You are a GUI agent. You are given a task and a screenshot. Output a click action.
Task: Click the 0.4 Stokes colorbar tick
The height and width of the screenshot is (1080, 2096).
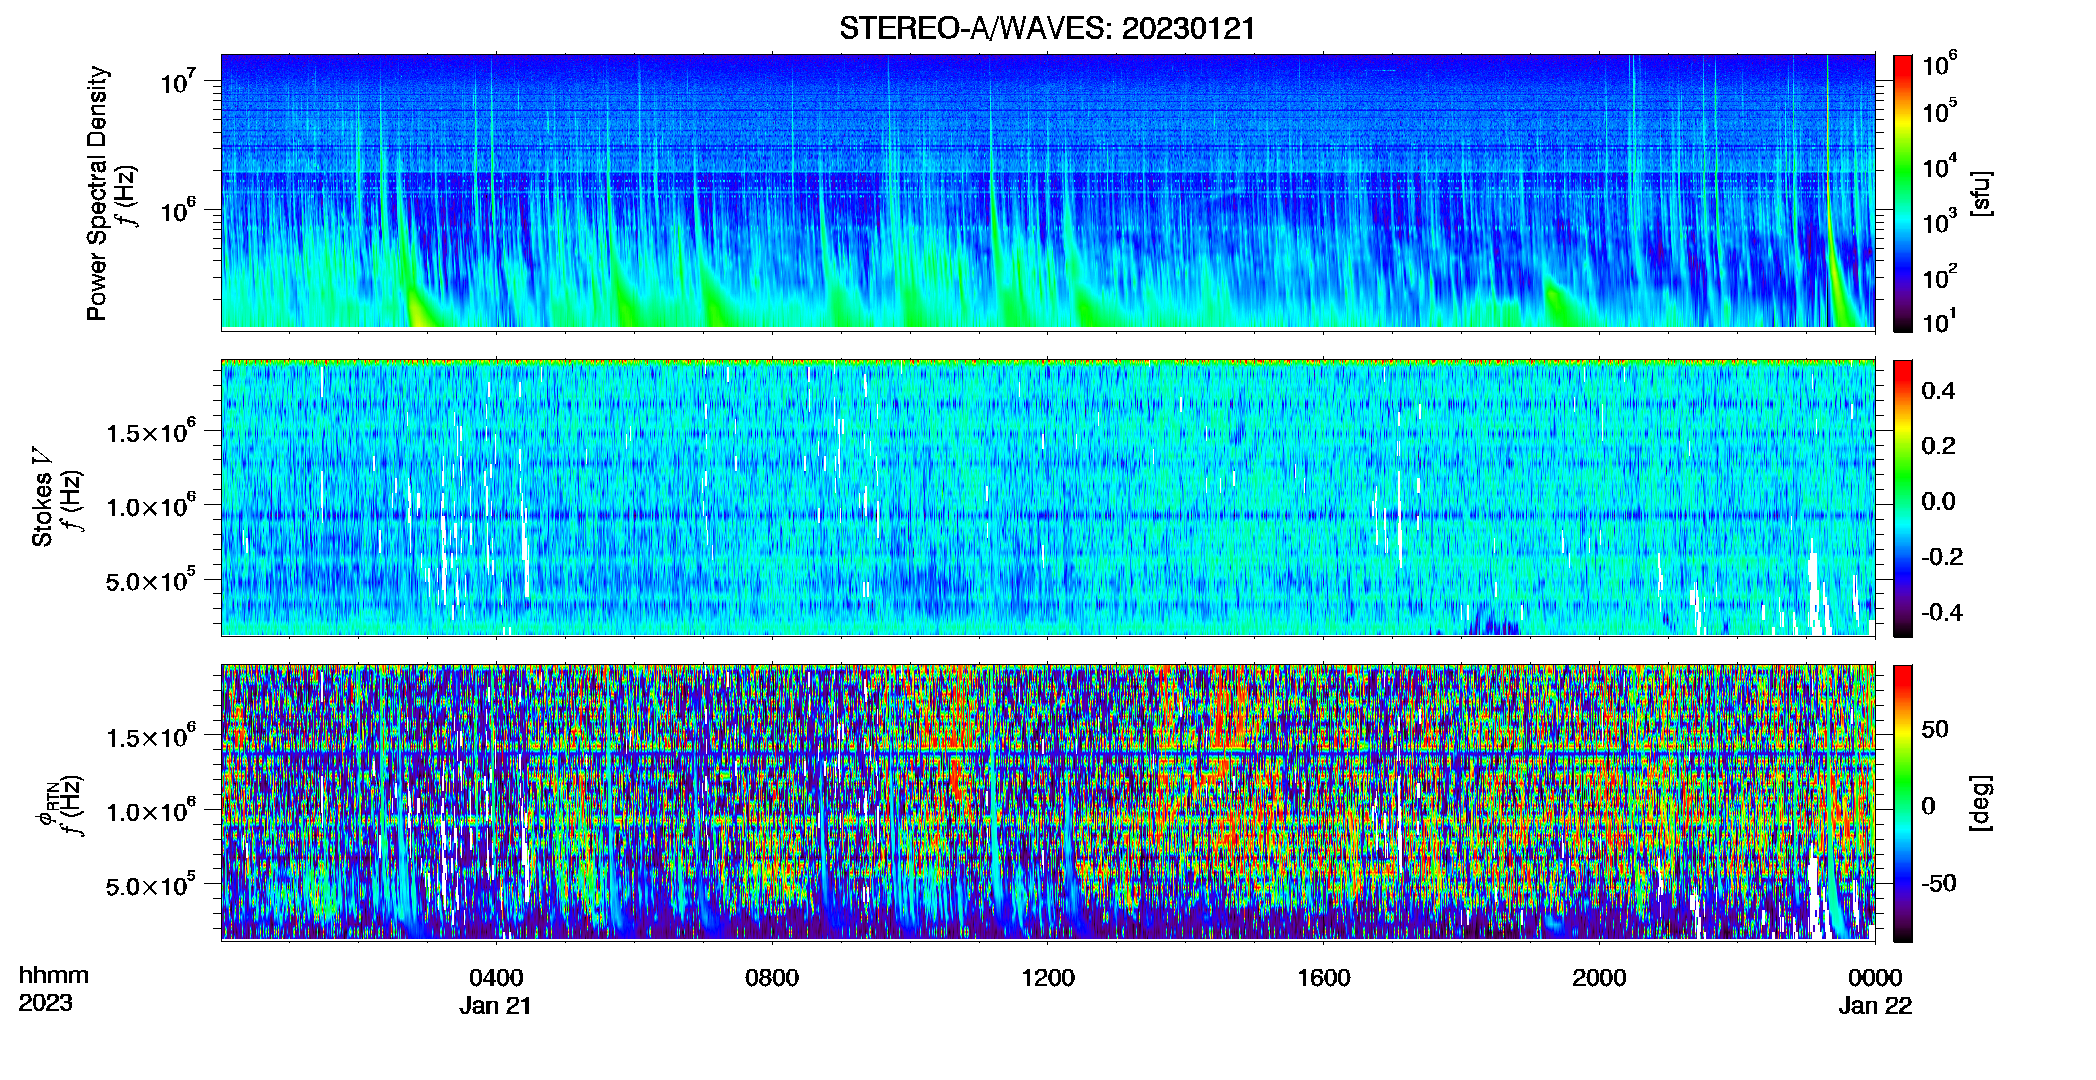coord(1938,391)
